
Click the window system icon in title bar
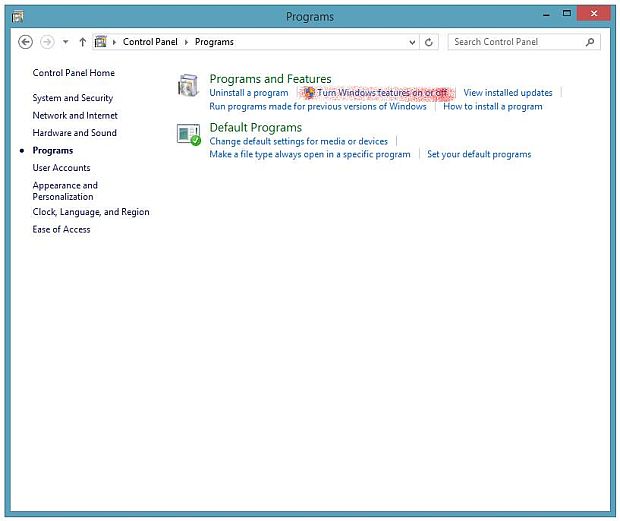click(17, 16)
